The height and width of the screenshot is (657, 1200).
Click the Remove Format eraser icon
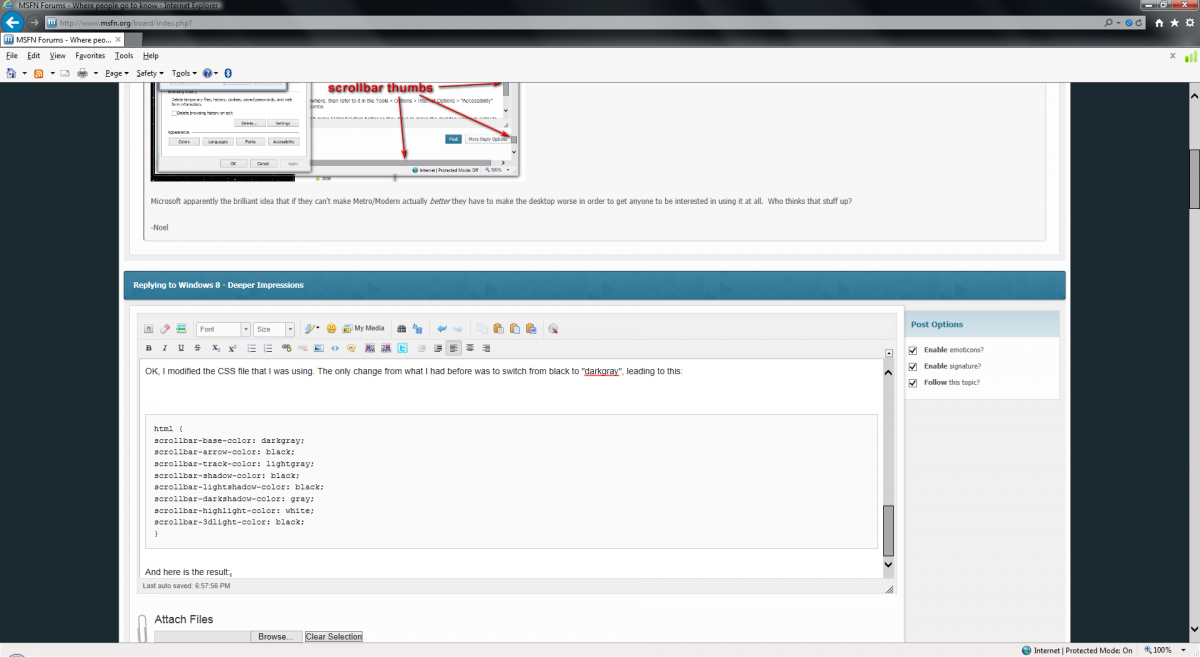(x=165, y=328)
